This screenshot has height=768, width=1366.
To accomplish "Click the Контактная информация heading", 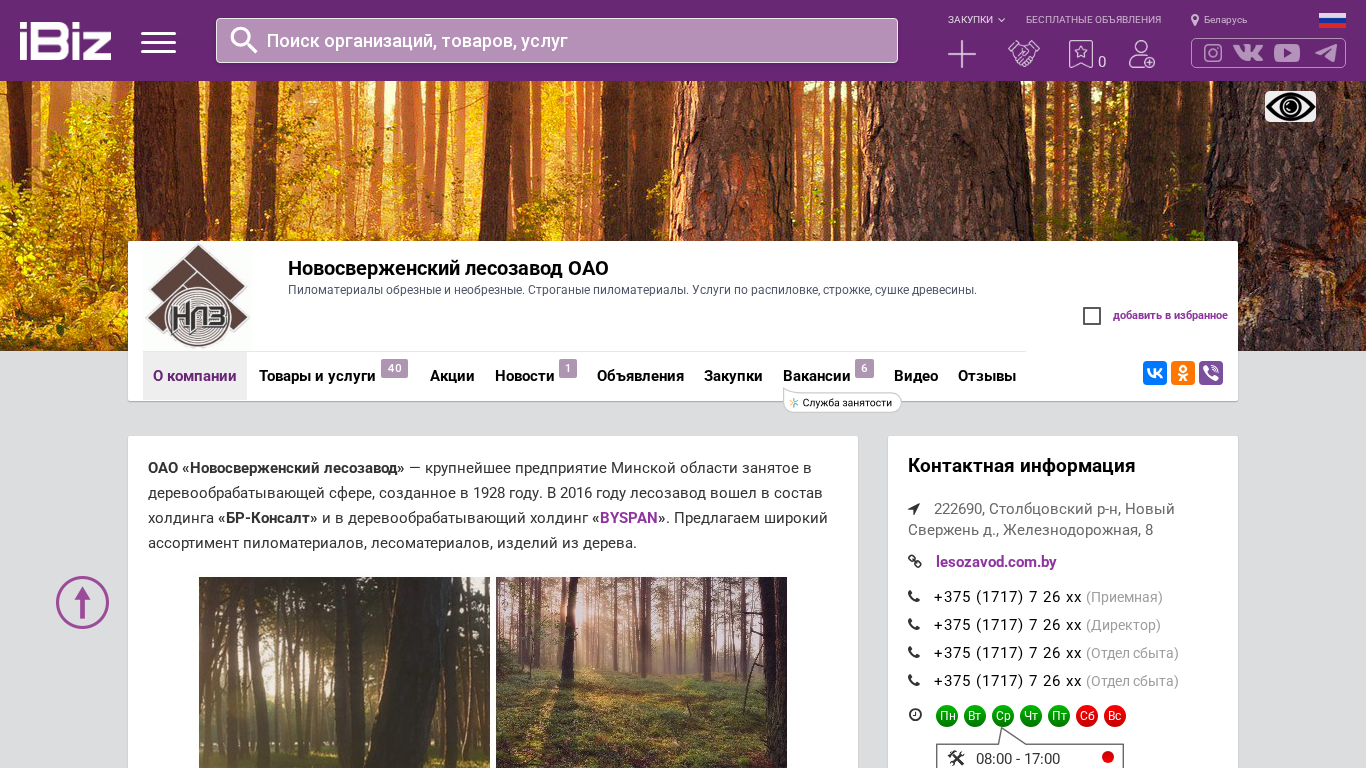I will [1021, 466].
